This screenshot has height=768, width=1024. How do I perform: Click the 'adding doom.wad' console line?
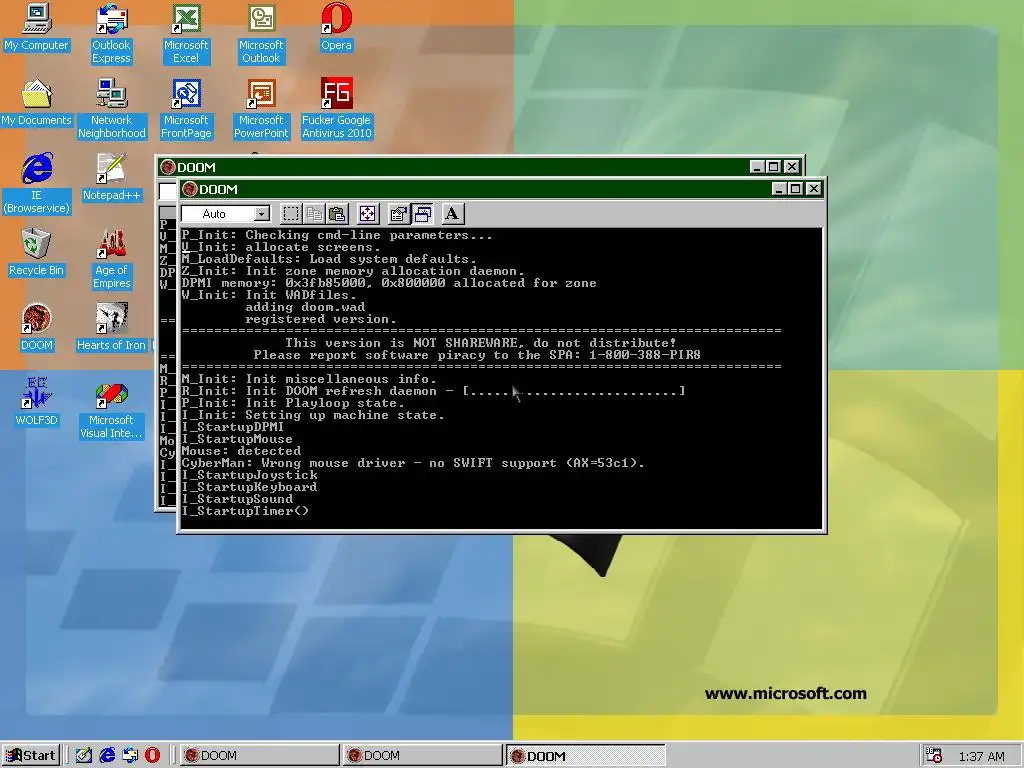click(305, 307)
